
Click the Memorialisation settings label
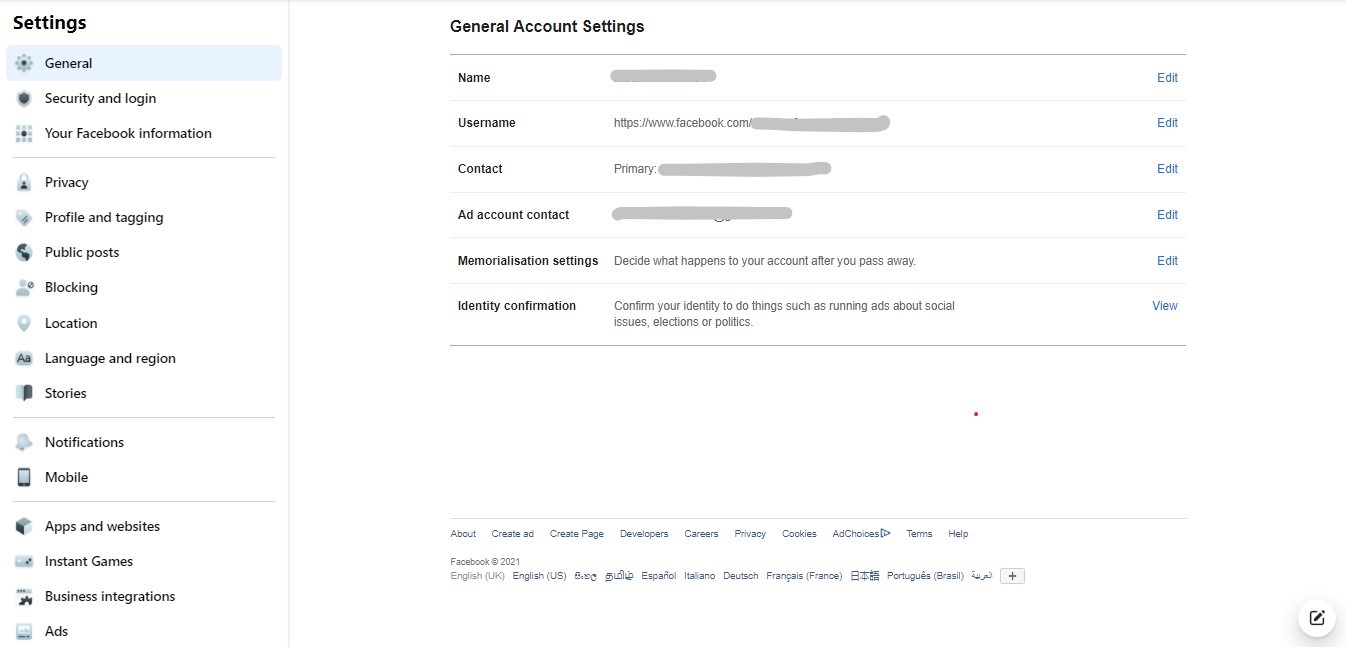click(x=528, y=261)
